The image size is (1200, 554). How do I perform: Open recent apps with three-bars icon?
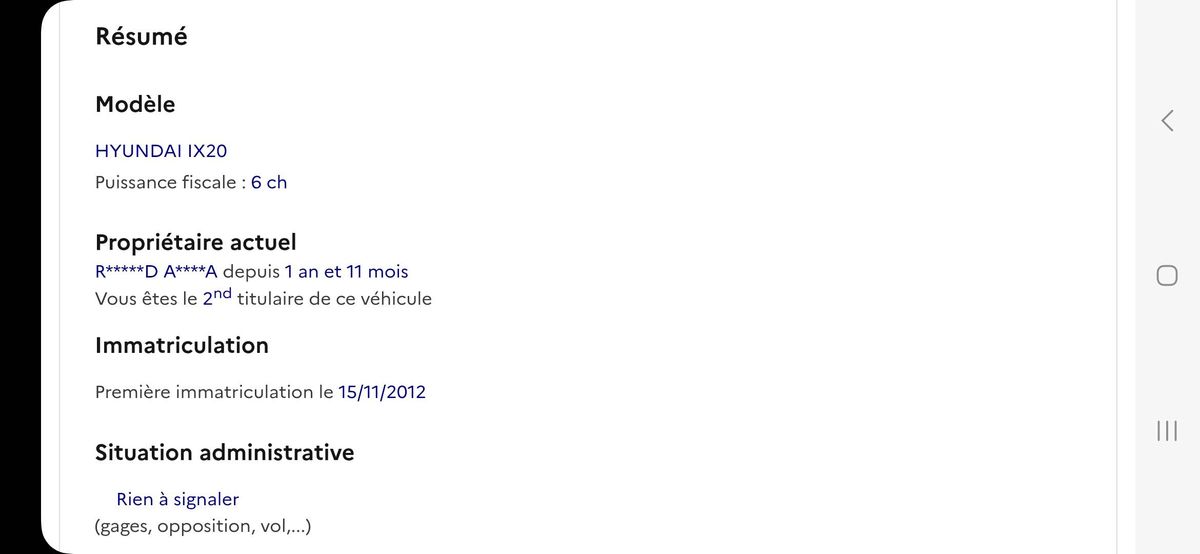1167,431
